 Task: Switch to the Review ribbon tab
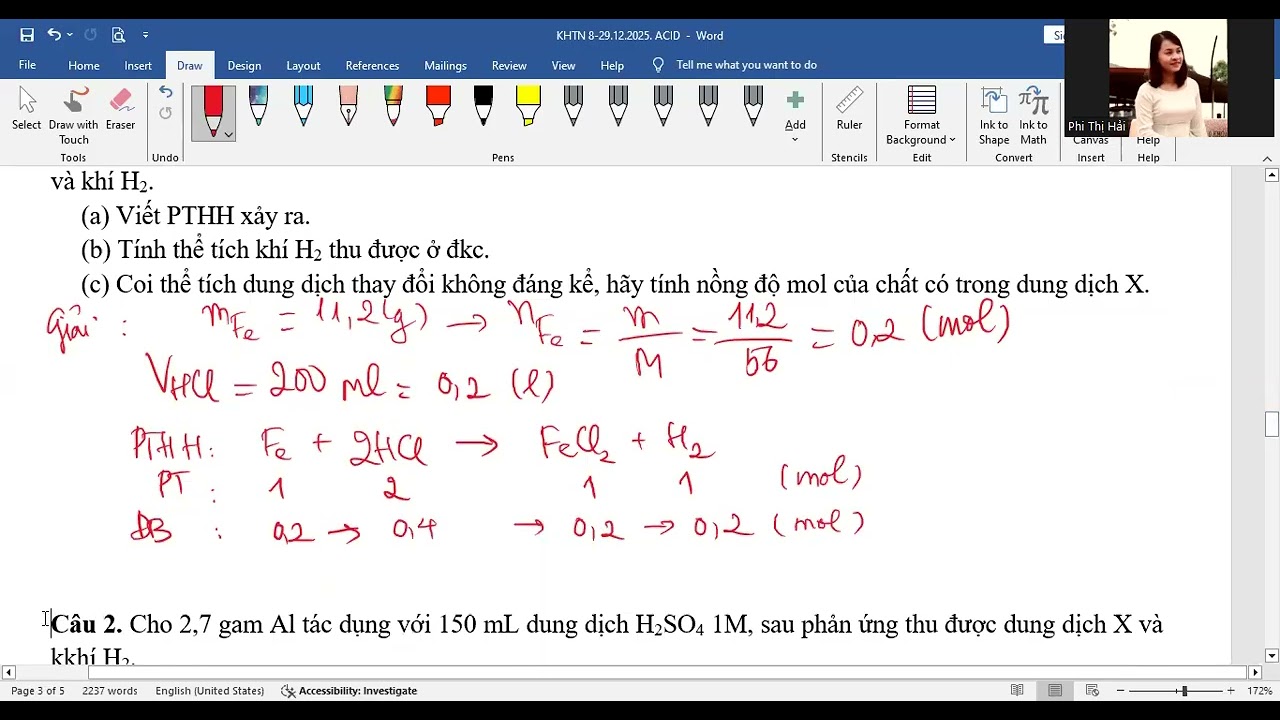pos(509,65)
